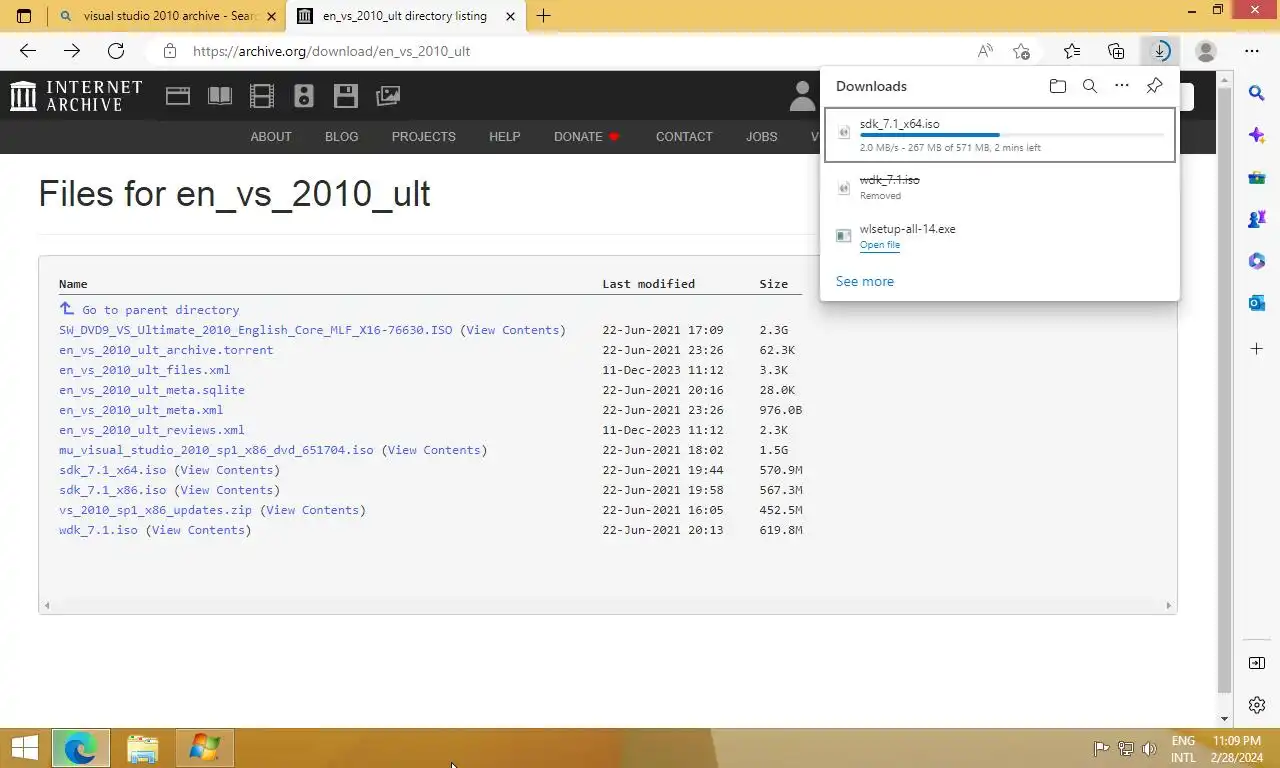The width and height of the screenshot is (1280, 768).
Task: Refresh the current page
Action: (116, 51)
